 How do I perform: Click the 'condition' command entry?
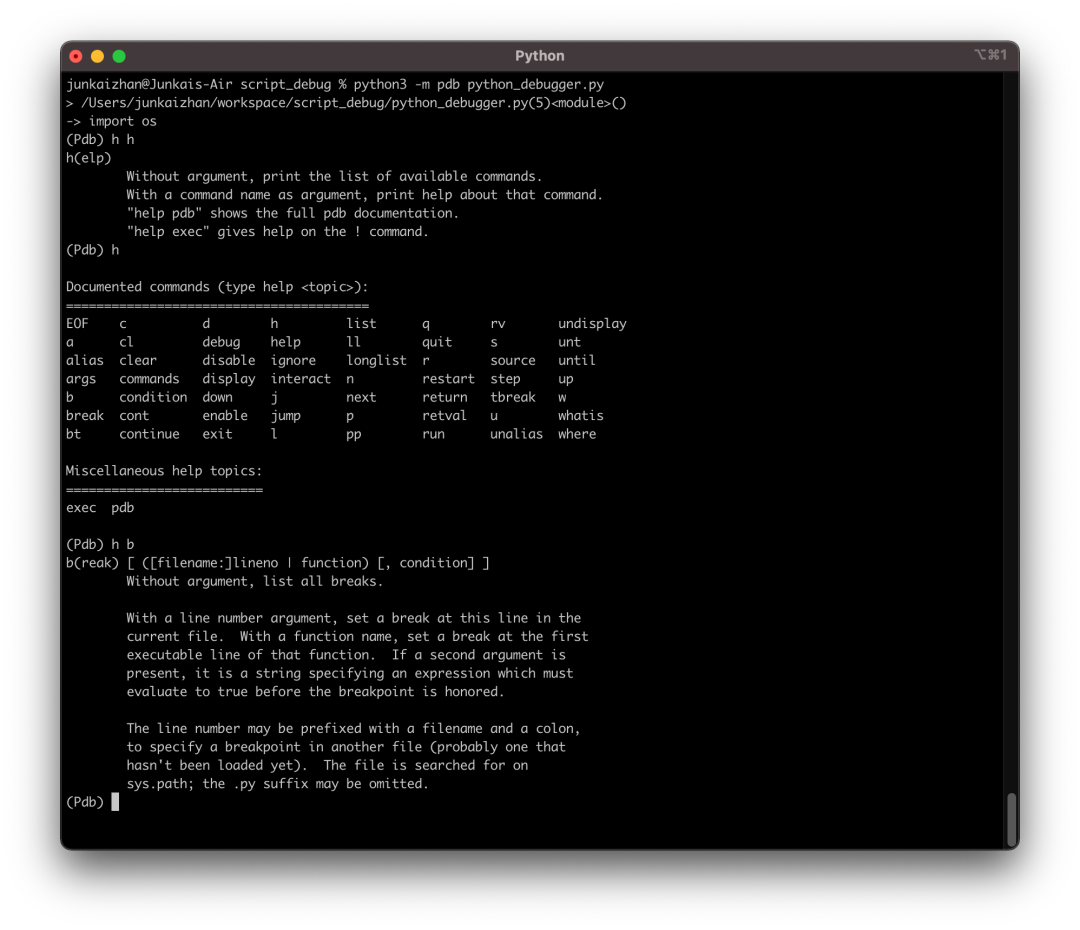pyautogui.click(x=153, y=397)
